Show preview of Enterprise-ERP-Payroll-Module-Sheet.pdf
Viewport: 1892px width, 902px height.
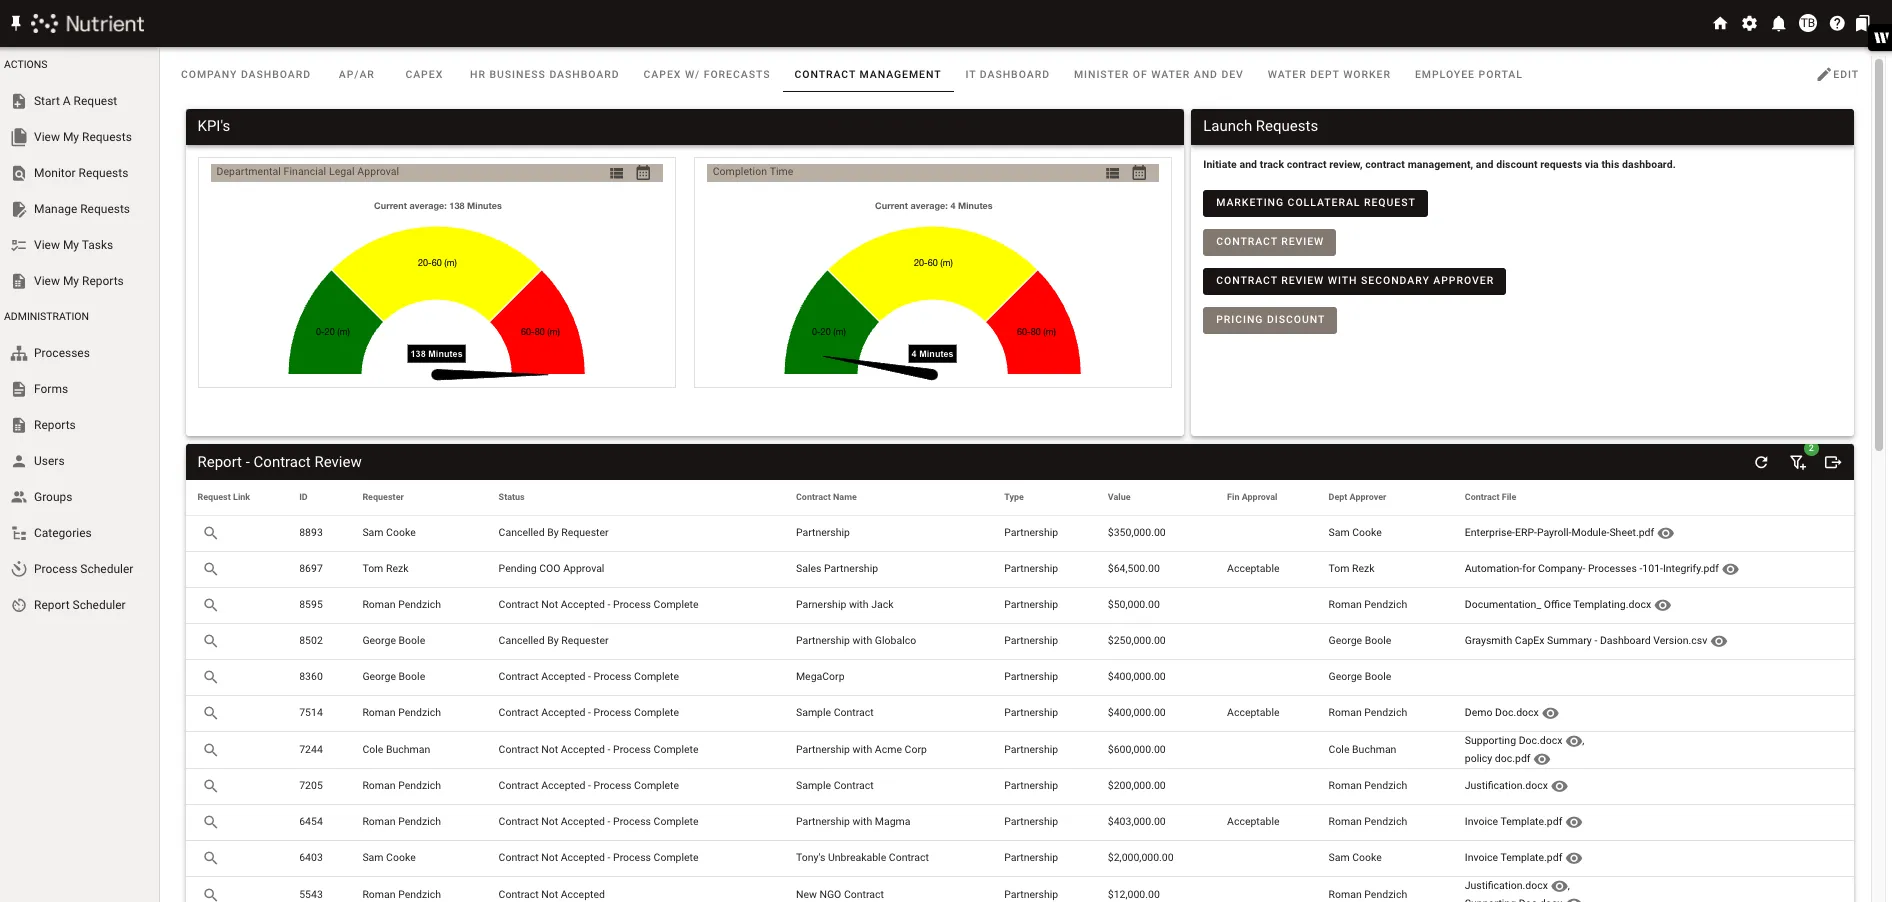click(x=1665, y=533)
